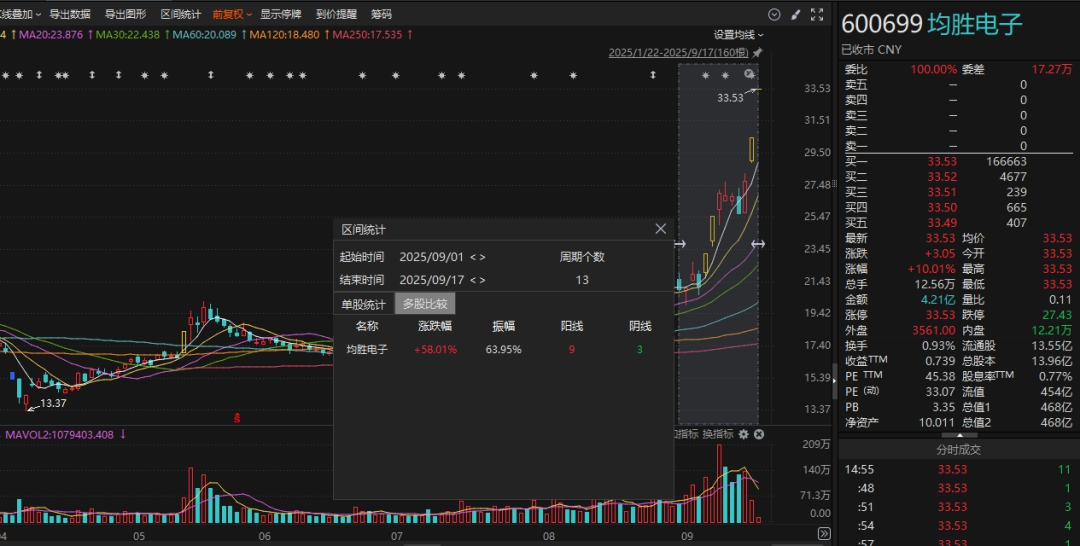This screenshot has width=1080, height=546.
Task: Switch to 单股统计 tab
Action: (x=363, y=303)
